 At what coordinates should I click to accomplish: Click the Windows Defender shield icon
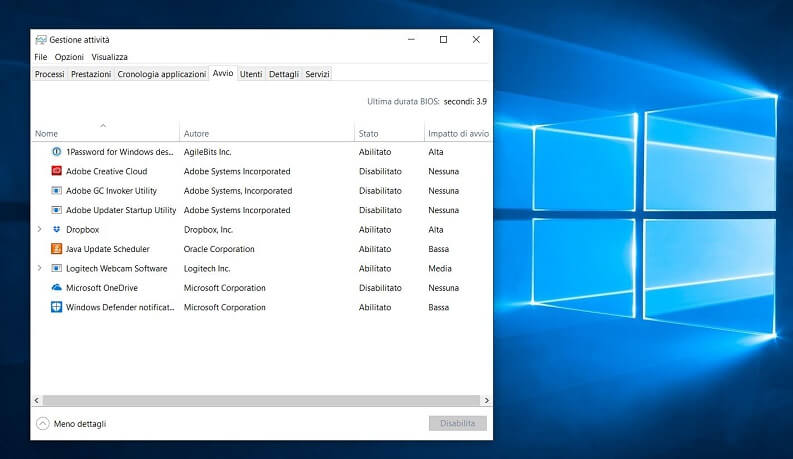tap(57, 307)
